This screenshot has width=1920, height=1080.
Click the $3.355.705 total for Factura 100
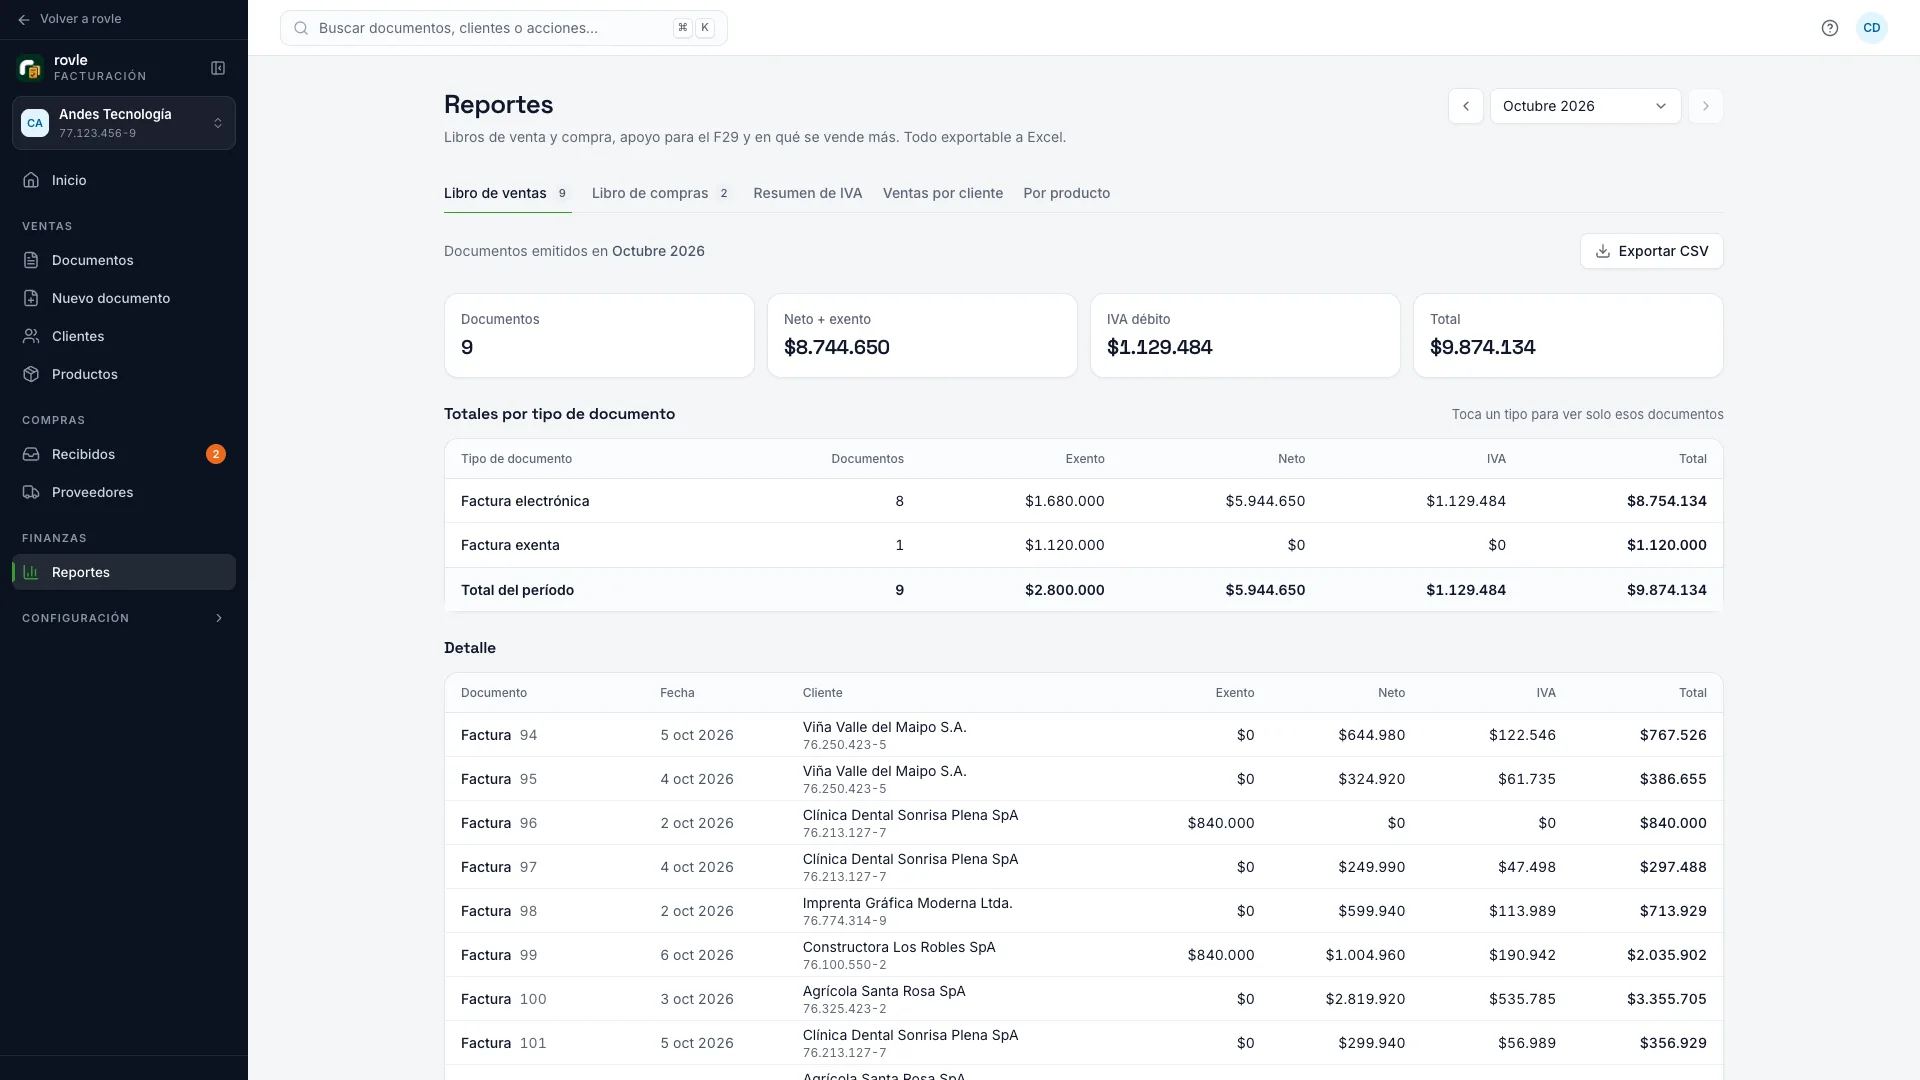[1667, 999]
